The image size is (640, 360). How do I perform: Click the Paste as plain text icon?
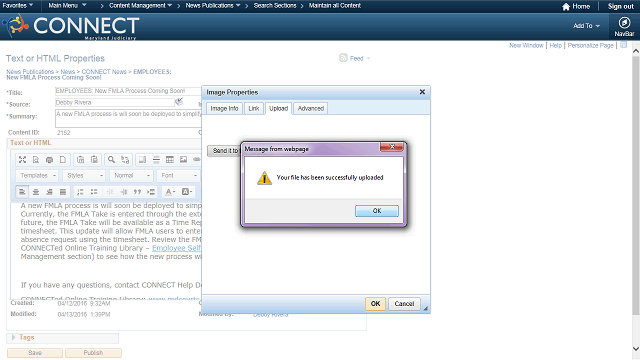pos(80,160)
